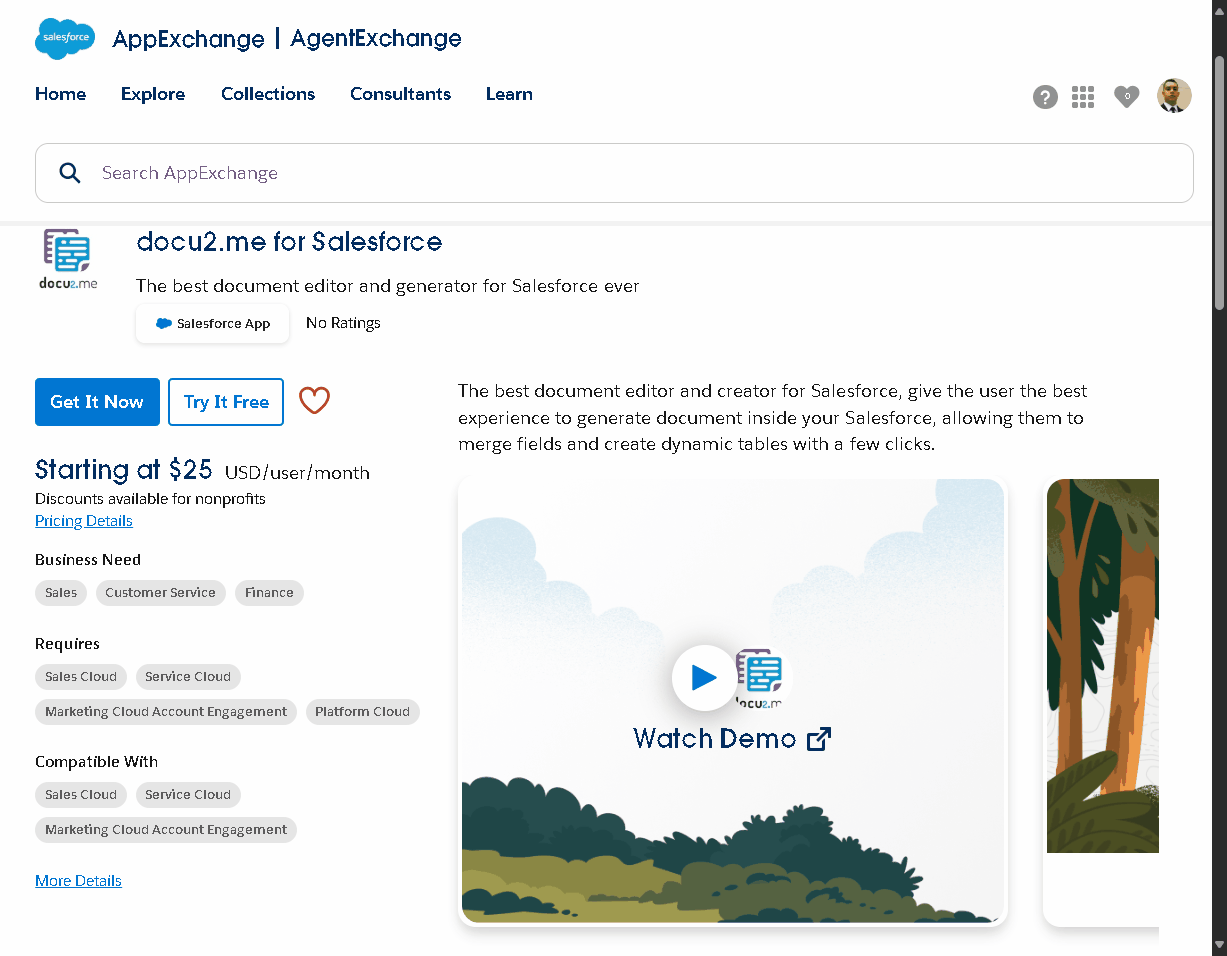
Task: Click Service Cloud tag under Compatible With
Action: 188,795
